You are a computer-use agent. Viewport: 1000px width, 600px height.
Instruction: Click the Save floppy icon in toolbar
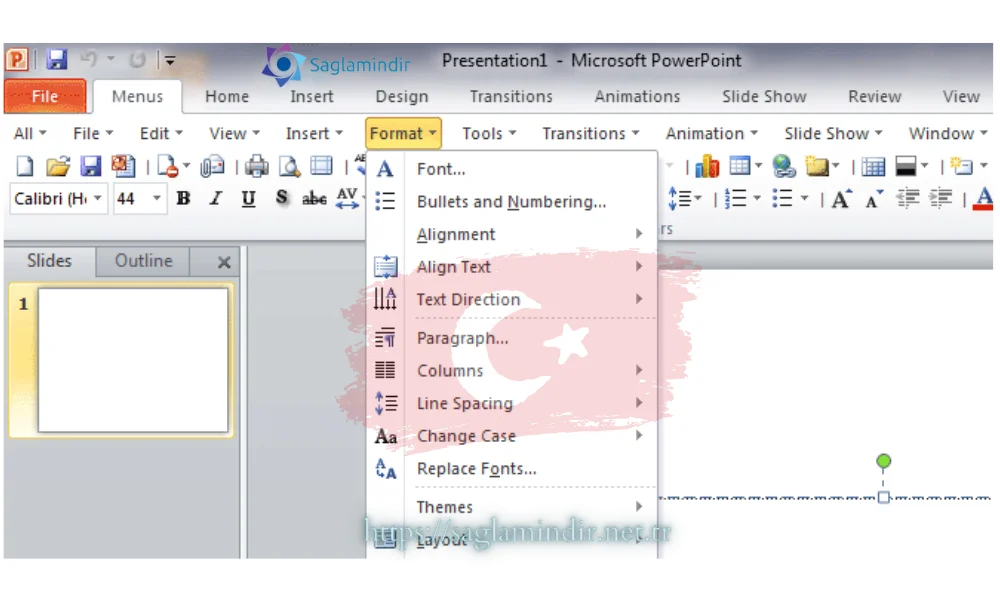click(x=90, y=167)
